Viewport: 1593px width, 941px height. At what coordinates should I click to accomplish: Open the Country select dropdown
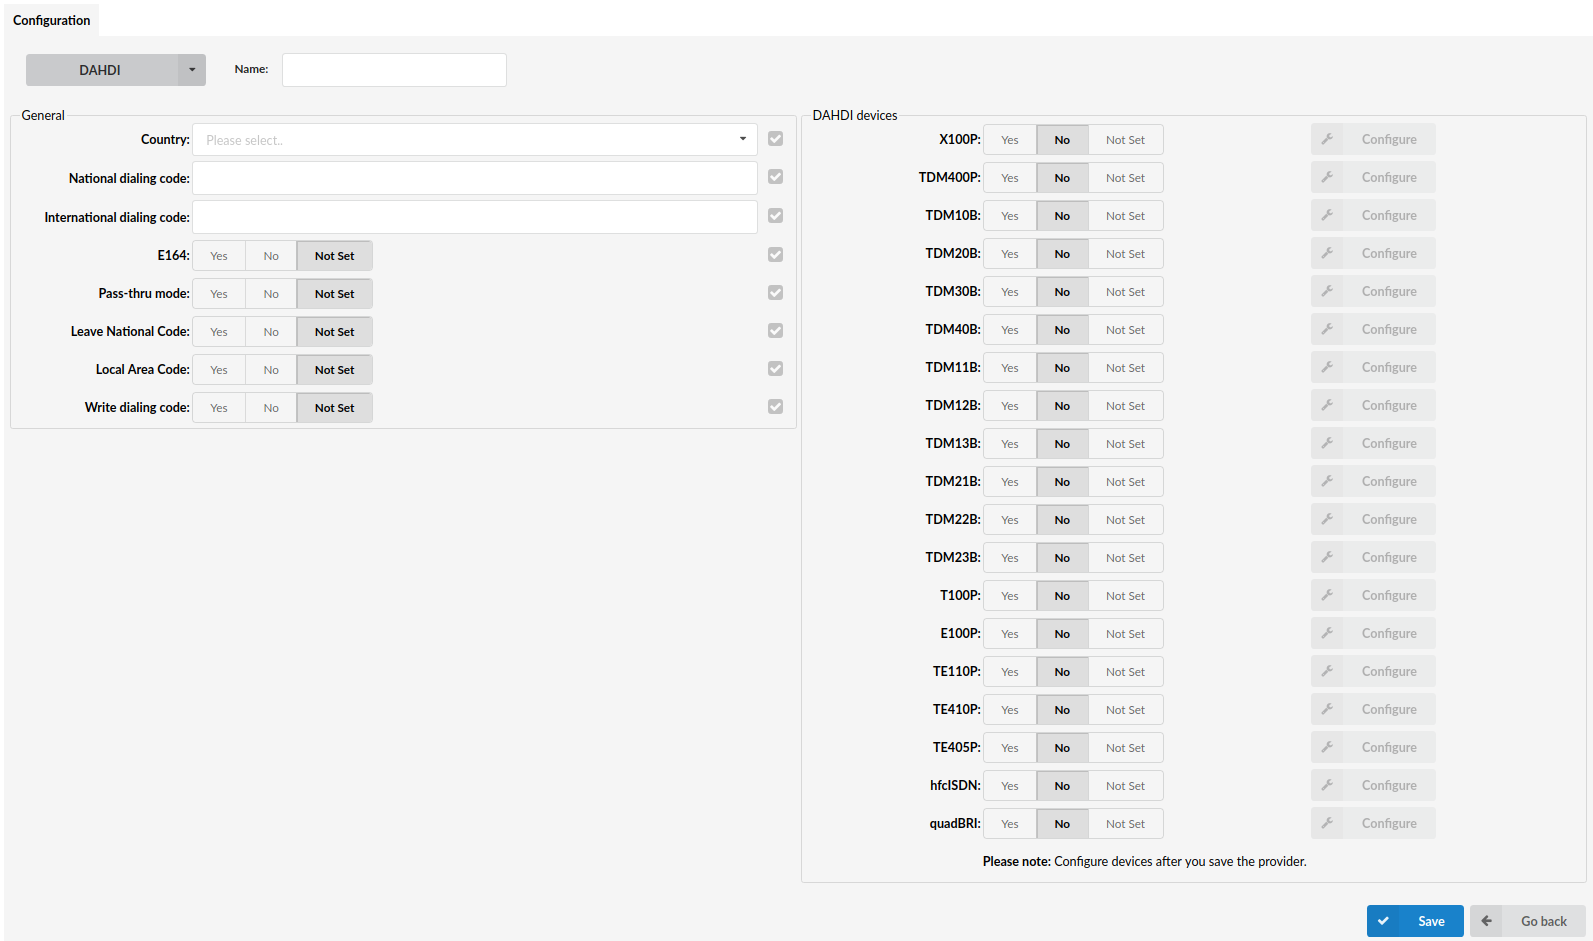click(475, 140)
